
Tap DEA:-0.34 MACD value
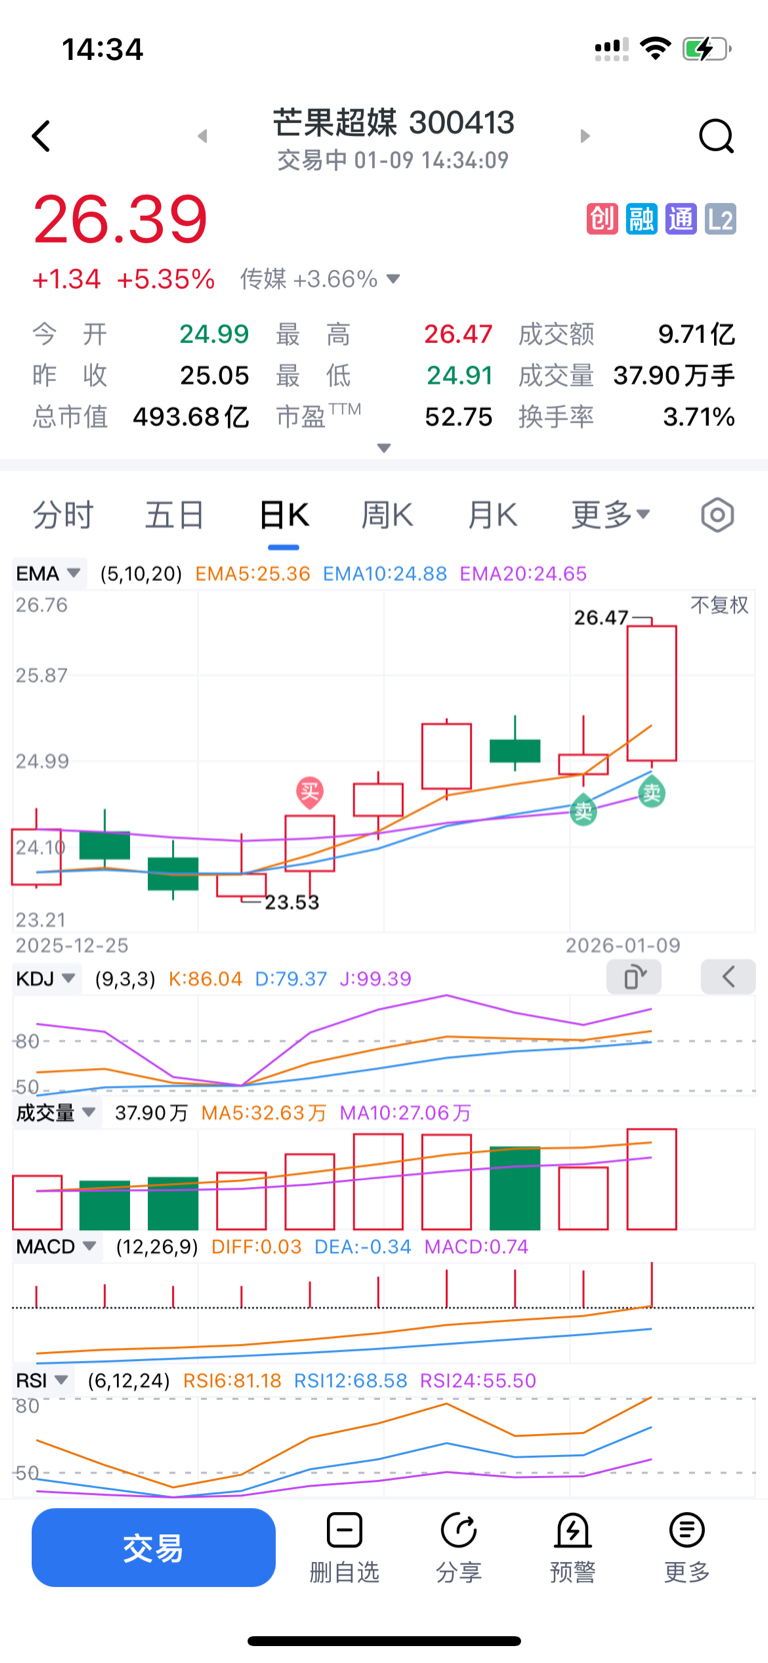[363, 1247]
